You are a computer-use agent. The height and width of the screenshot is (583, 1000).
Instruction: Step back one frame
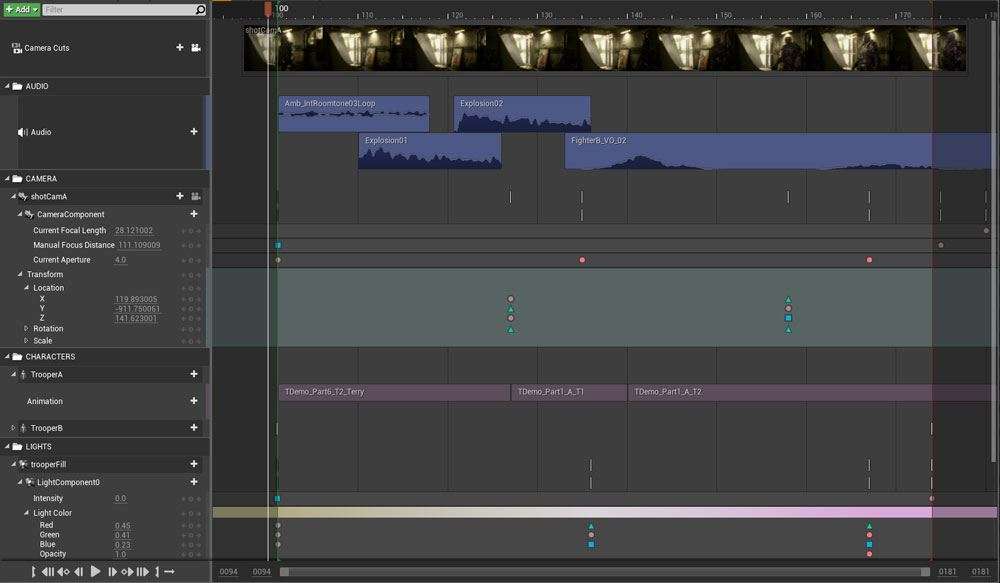point(78,572)
